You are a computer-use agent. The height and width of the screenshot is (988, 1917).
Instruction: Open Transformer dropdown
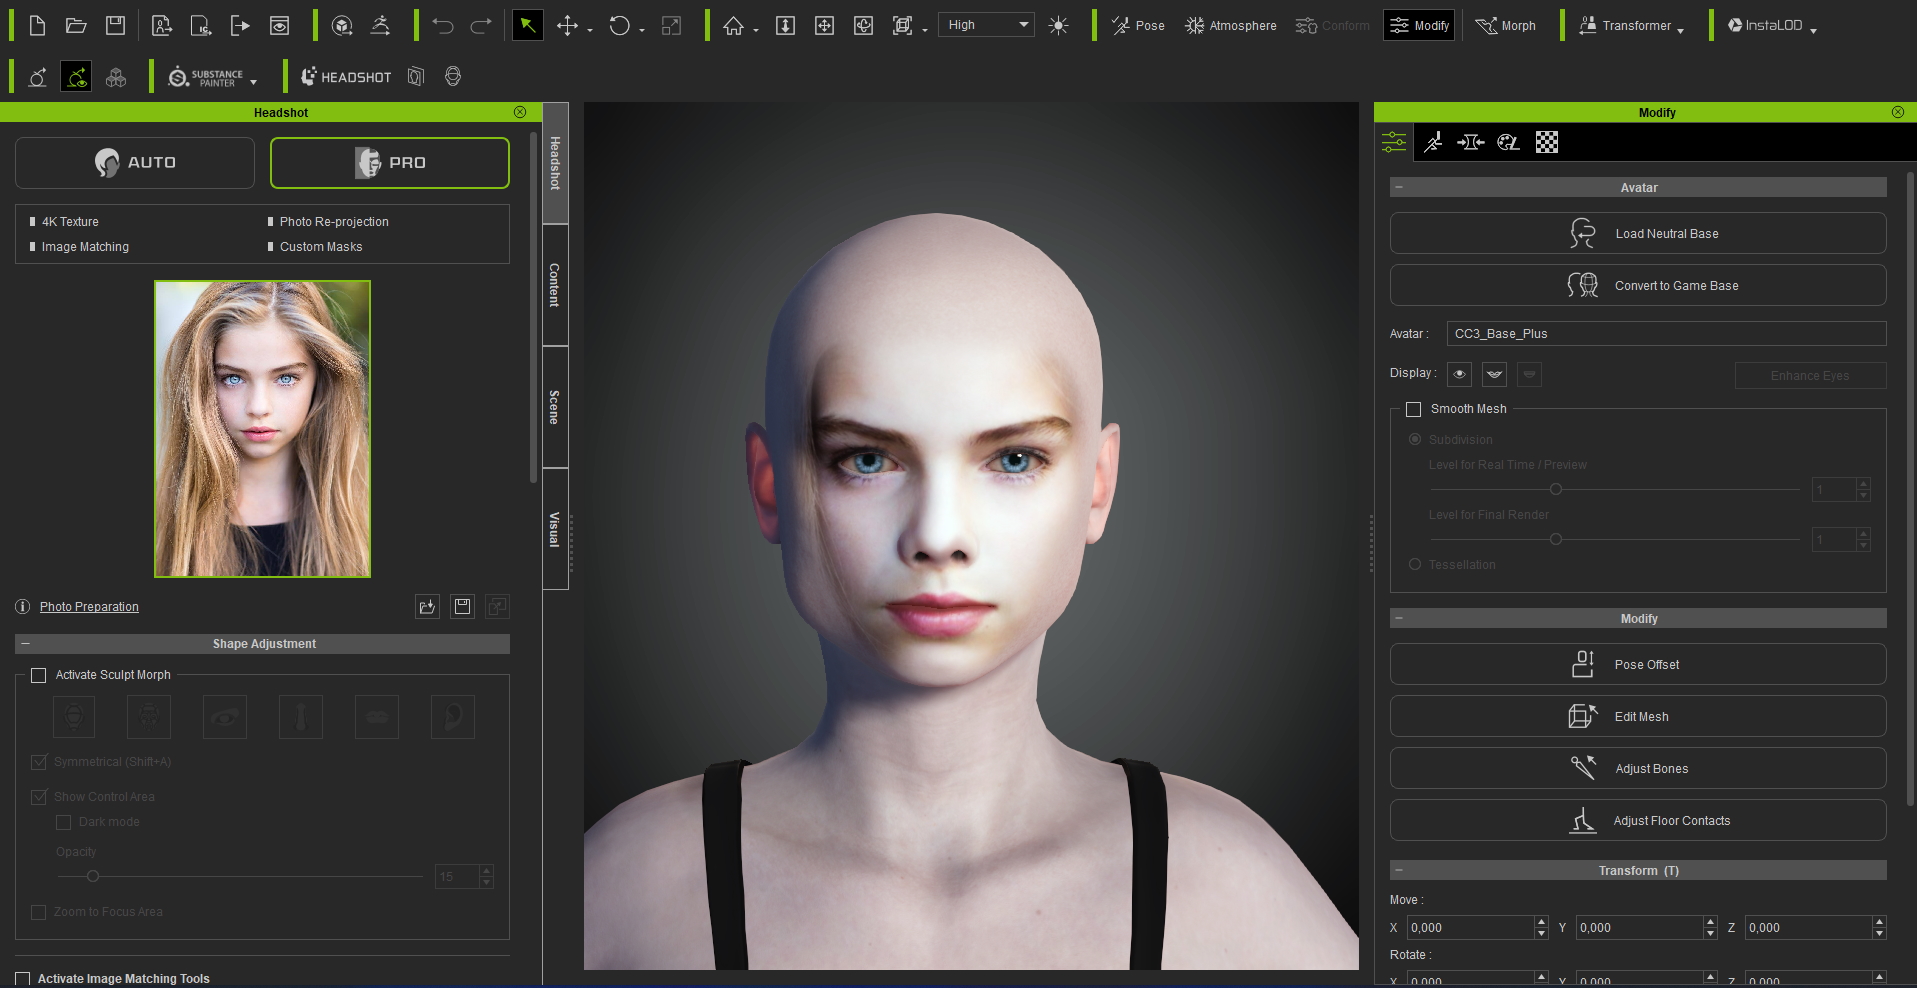pyautogui.click(x=1631, y=26)
